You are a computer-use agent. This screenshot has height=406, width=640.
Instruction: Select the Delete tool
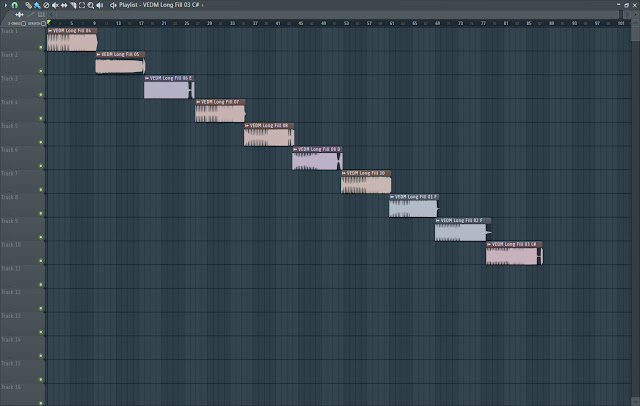(x=46, y=5)
